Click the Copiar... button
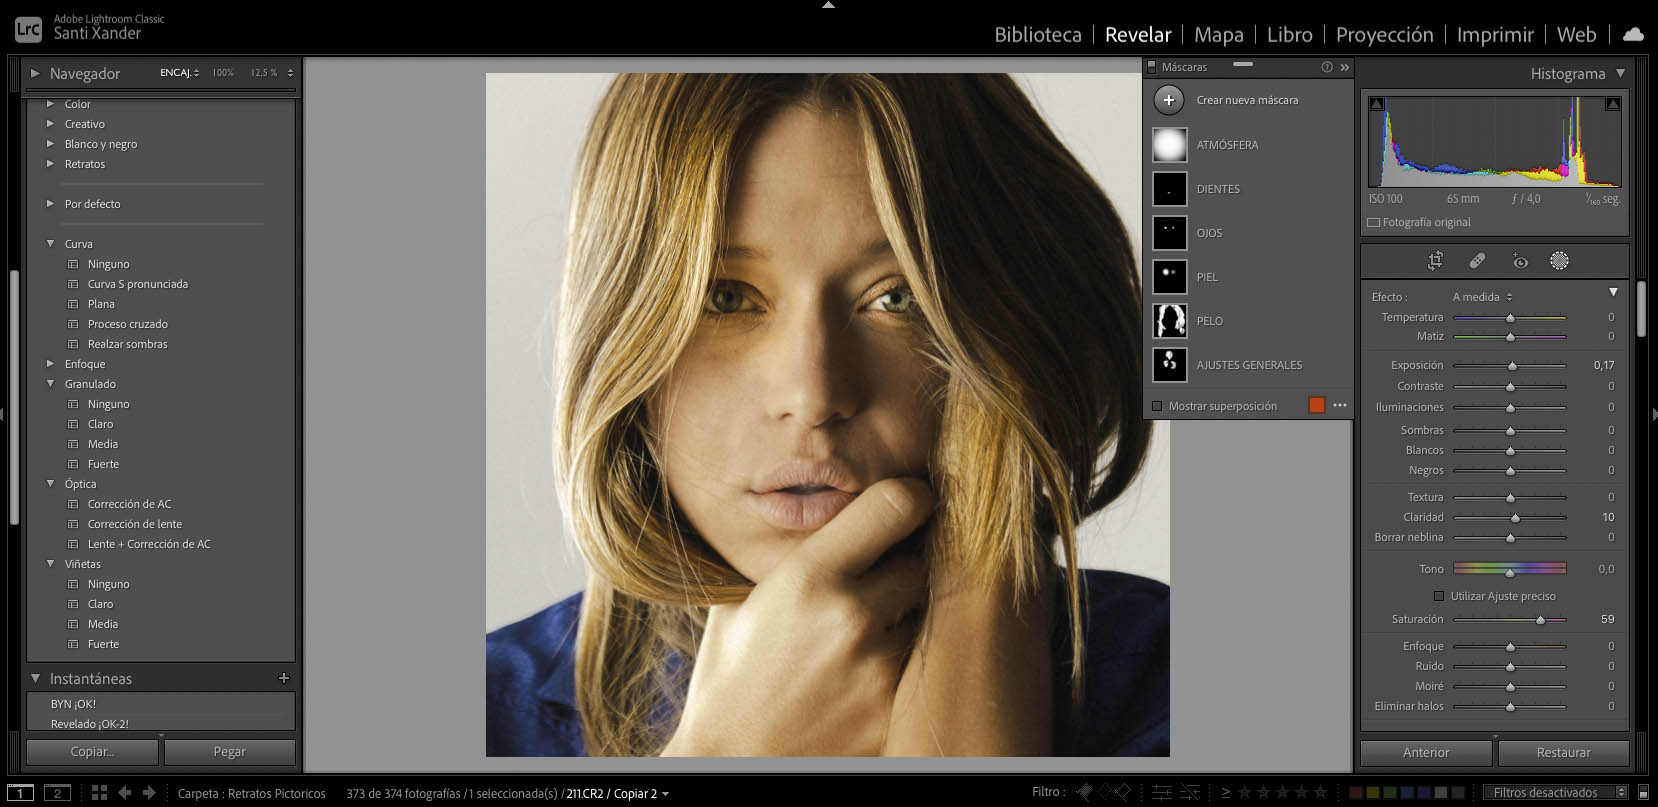The width and height of the screenshot is (1658, 807). pos(92,752)
